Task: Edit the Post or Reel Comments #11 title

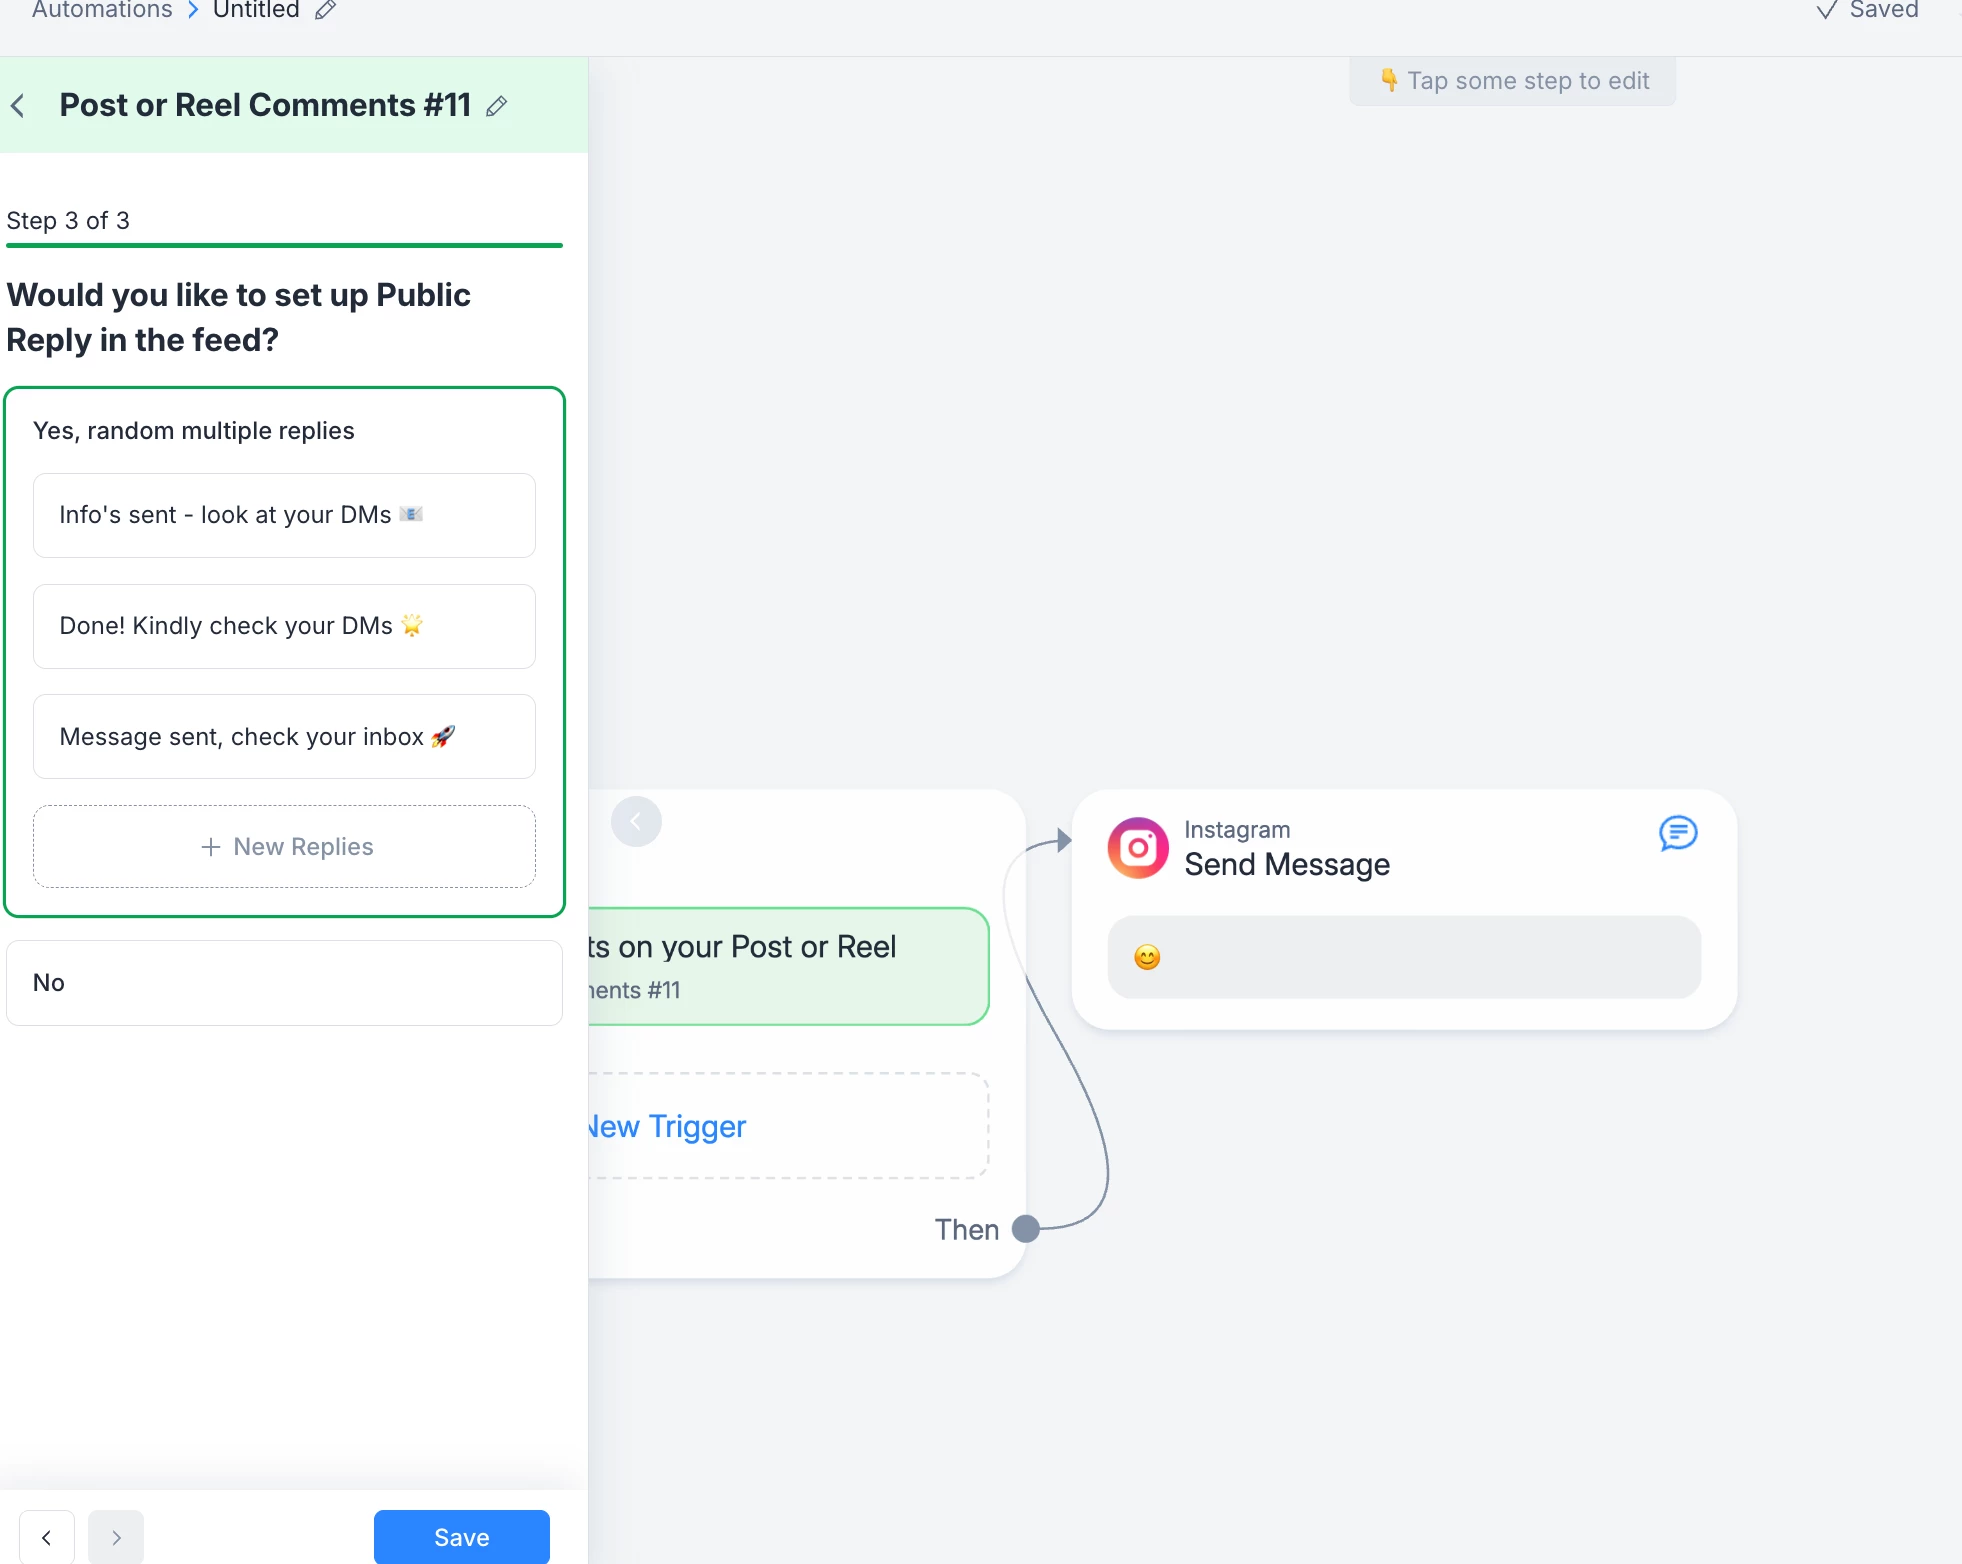Action: 497,106
